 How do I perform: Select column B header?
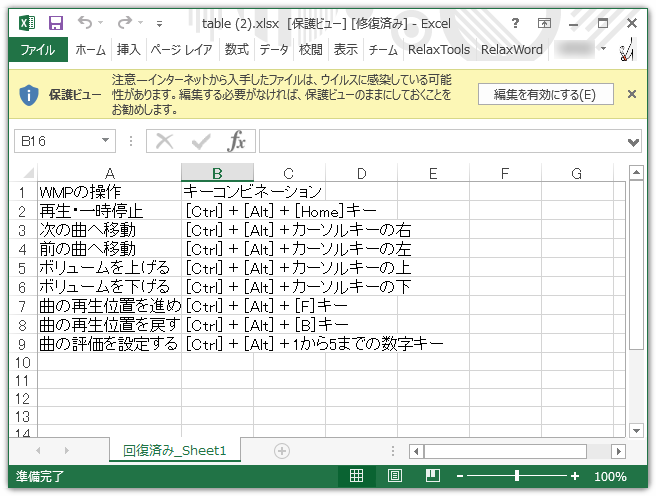[217, 173]
